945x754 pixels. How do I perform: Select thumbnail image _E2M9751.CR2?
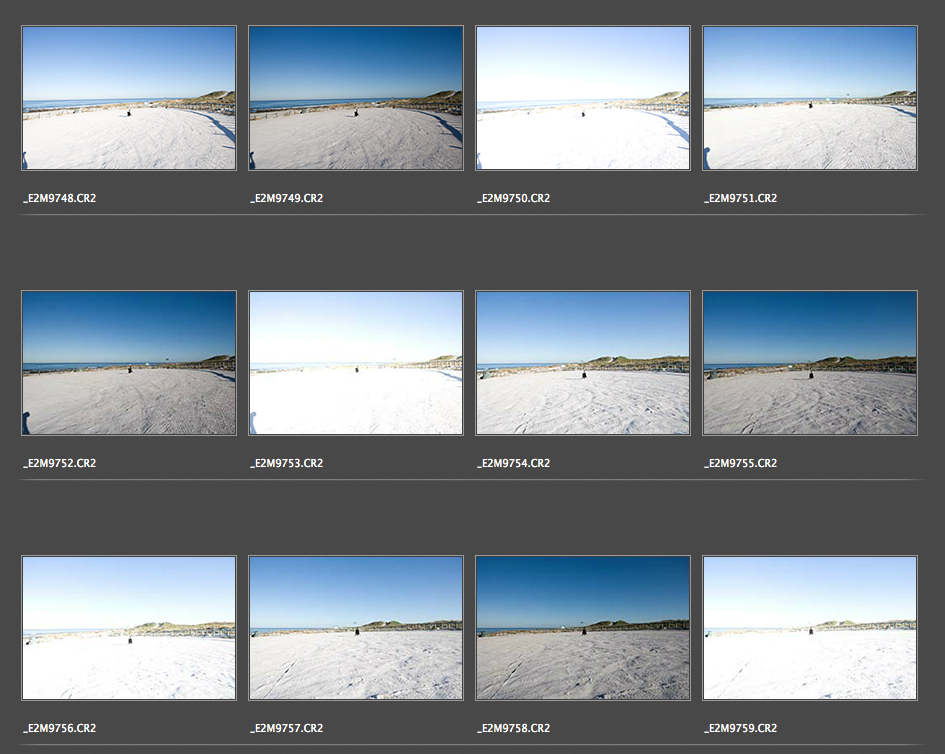tap(810, 98)
